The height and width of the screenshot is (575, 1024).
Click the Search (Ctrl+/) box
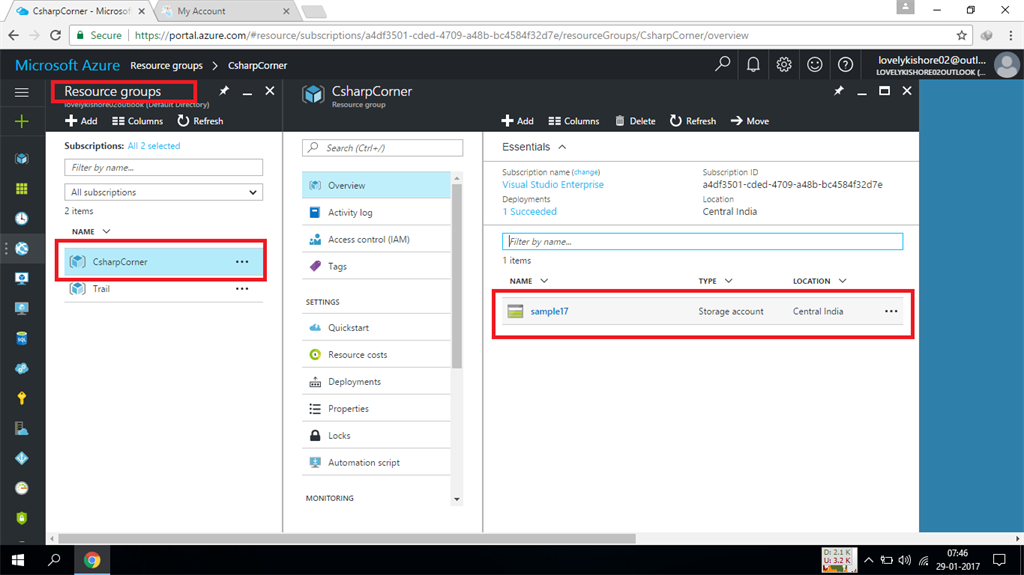383,148
